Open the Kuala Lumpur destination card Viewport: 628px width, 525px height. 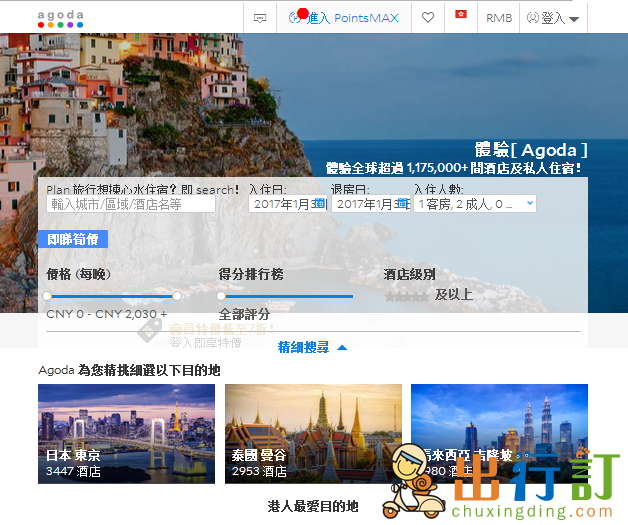point(499,434)
